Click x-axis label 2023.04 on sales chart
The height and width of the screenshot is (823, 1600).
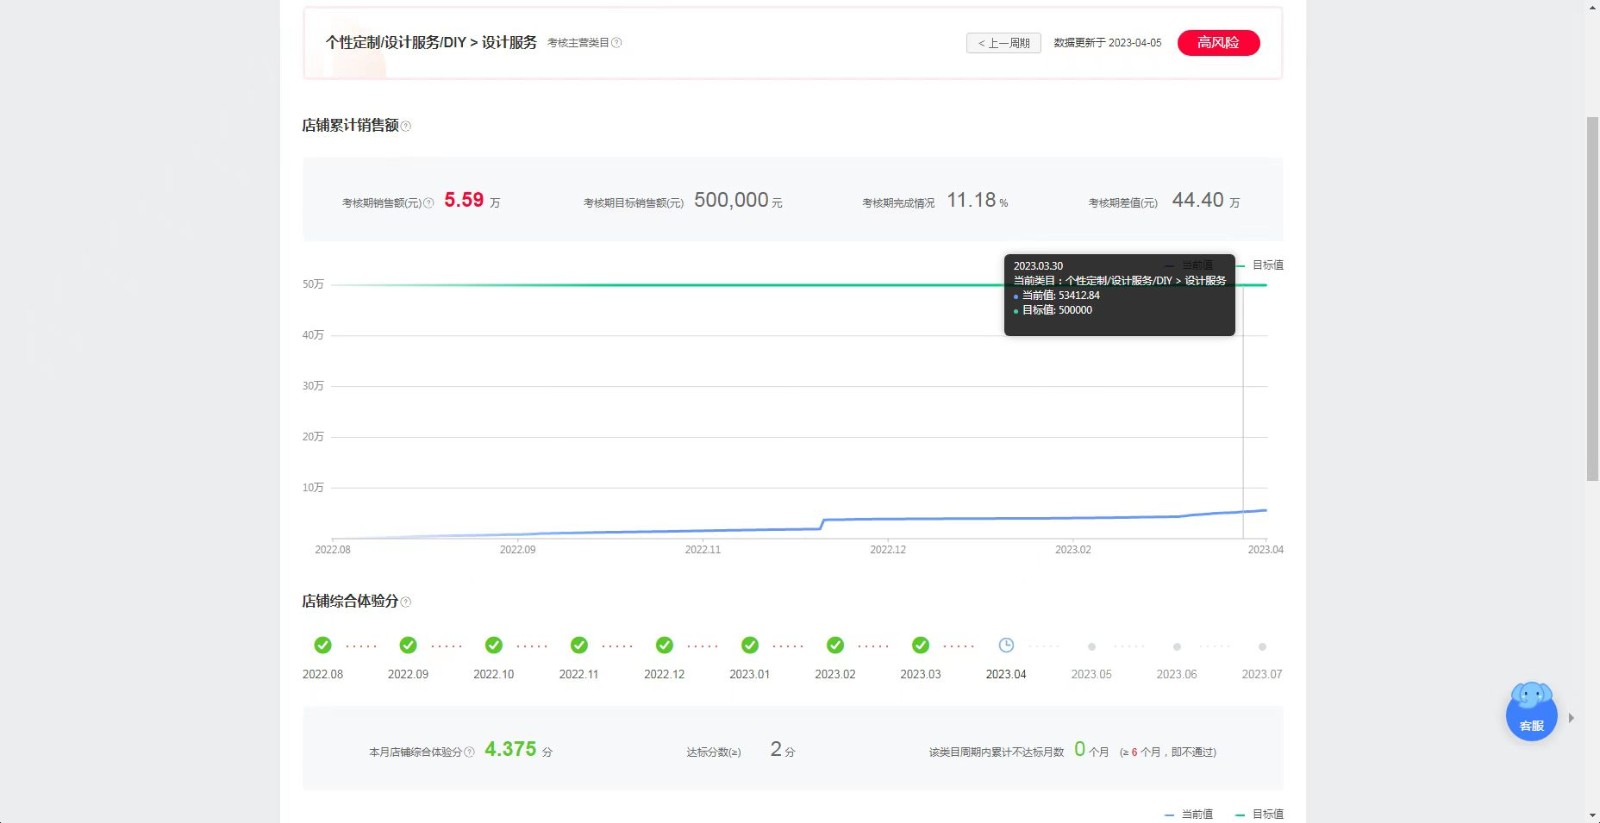pyautogui.click(x=1265, y=550)
